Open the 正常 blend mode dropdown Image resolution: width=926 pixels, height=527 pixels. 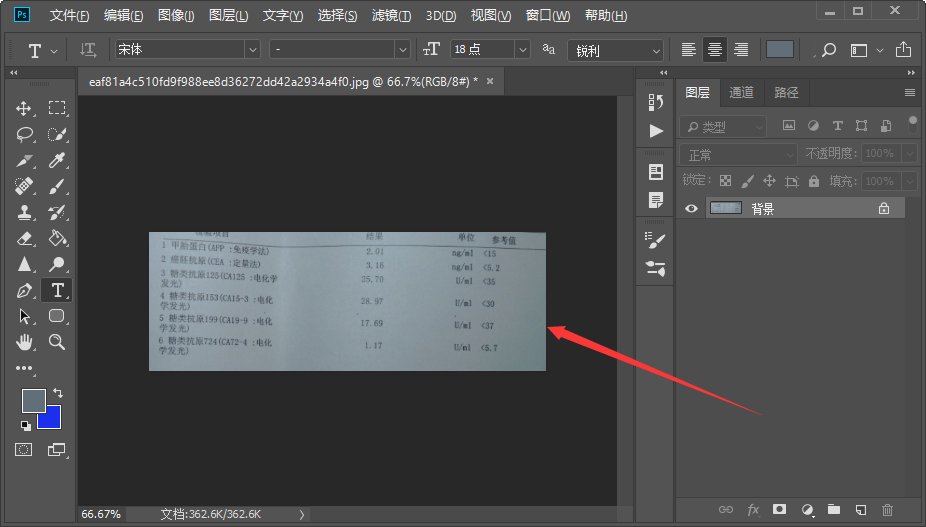point(738,155)
